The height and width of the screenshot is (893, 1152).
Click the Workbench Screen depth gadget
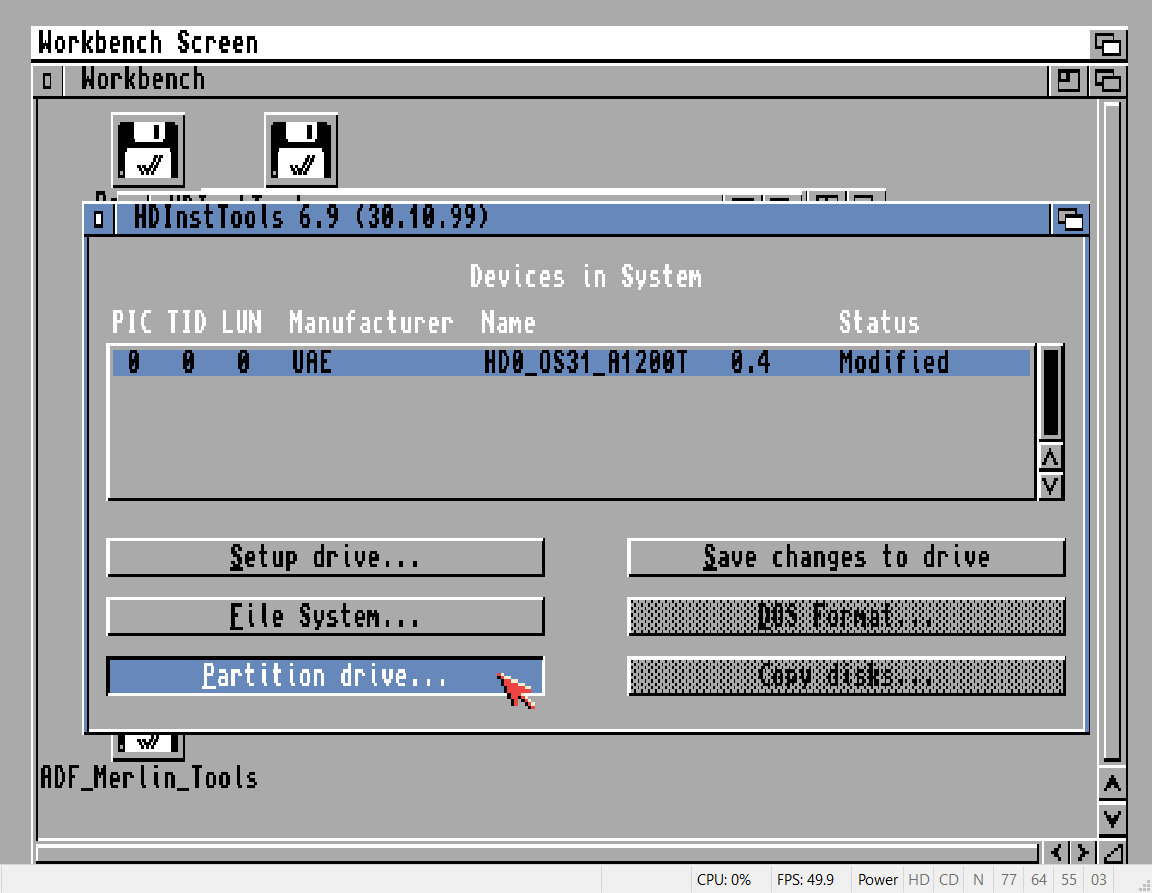1107,44
